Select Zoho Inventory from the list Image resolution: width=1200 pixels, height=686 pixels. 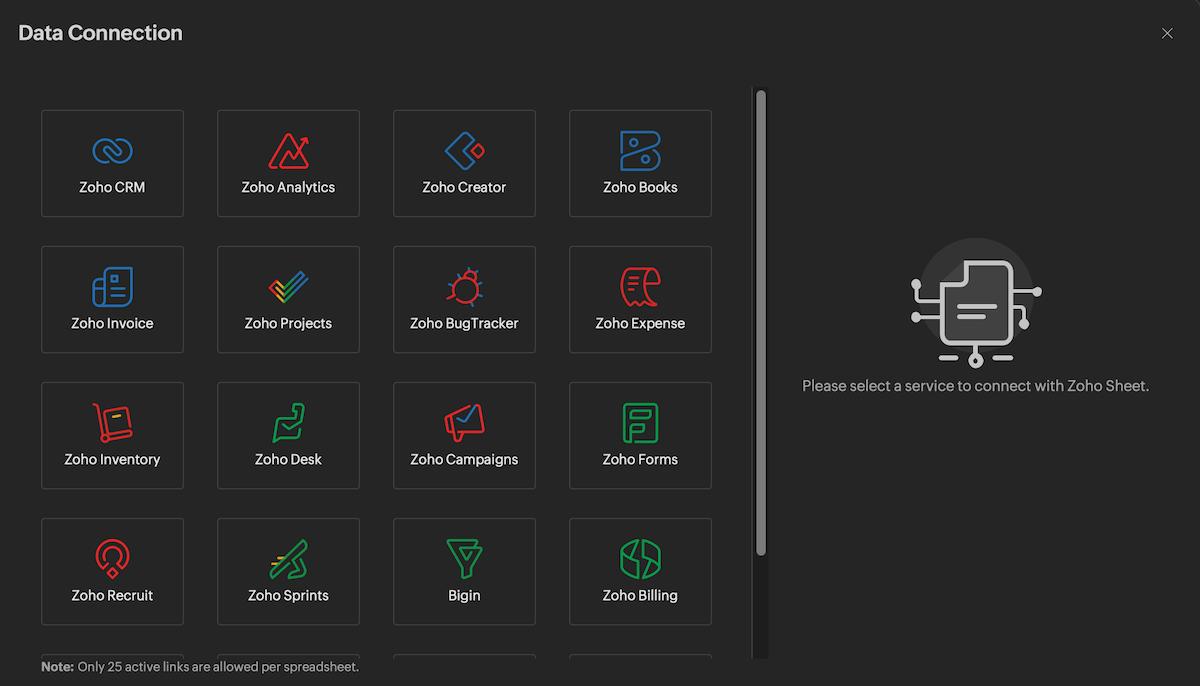coord(112,435)
